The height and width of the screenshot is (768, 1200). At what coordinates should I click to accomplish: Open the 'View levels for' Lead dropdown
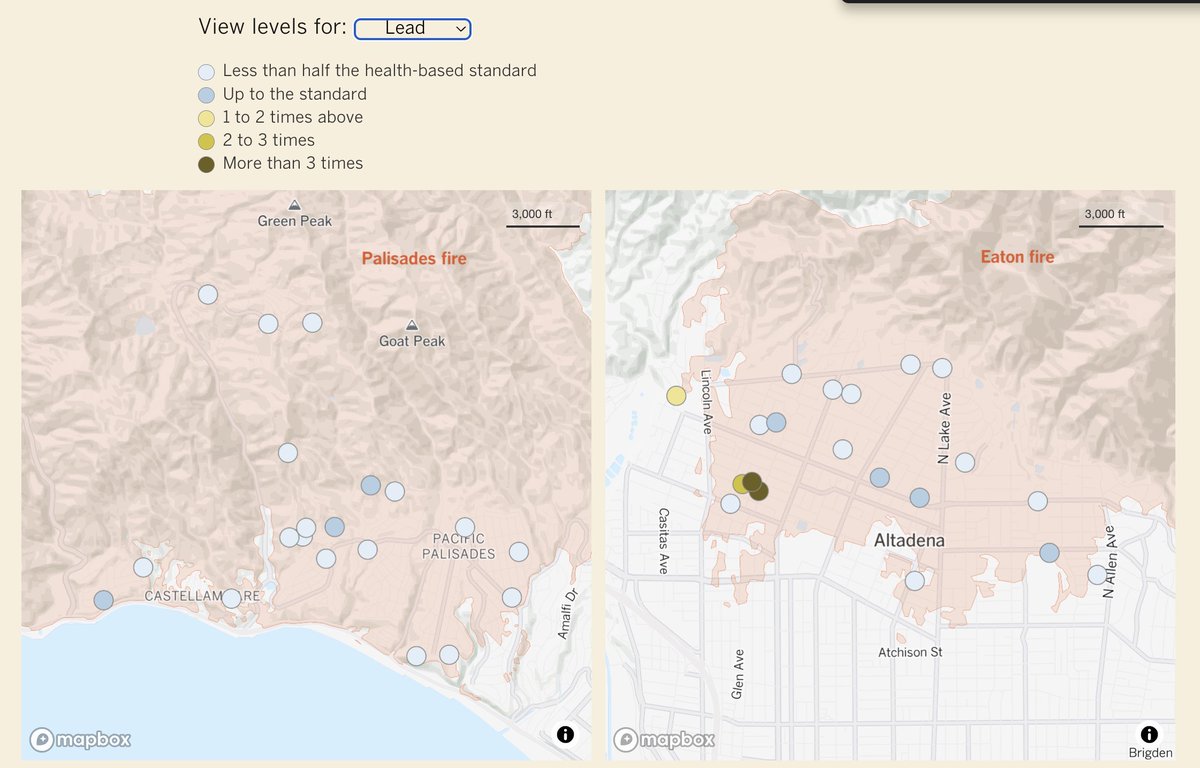tap(412, 28)
